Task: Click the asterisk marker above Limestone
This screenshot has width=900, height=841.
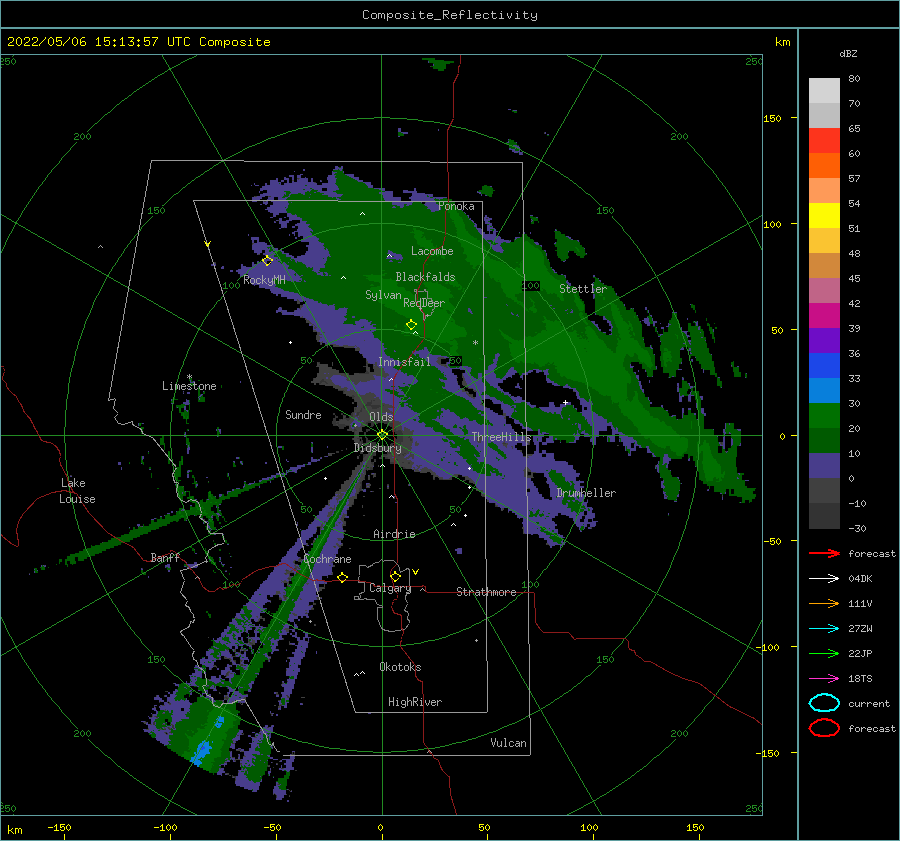Action: 189,377
